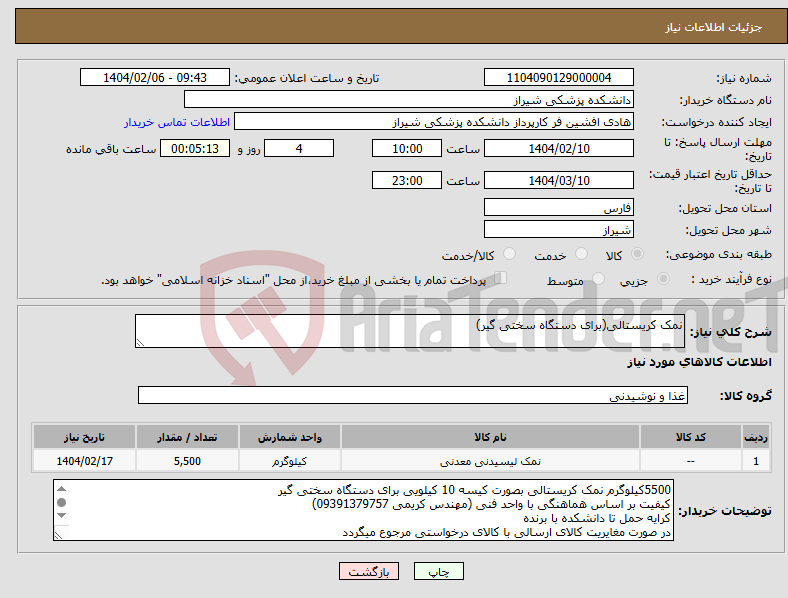Select the متوسط purchase type radio
Screen dimensions: 788x598
pos(598,279)
